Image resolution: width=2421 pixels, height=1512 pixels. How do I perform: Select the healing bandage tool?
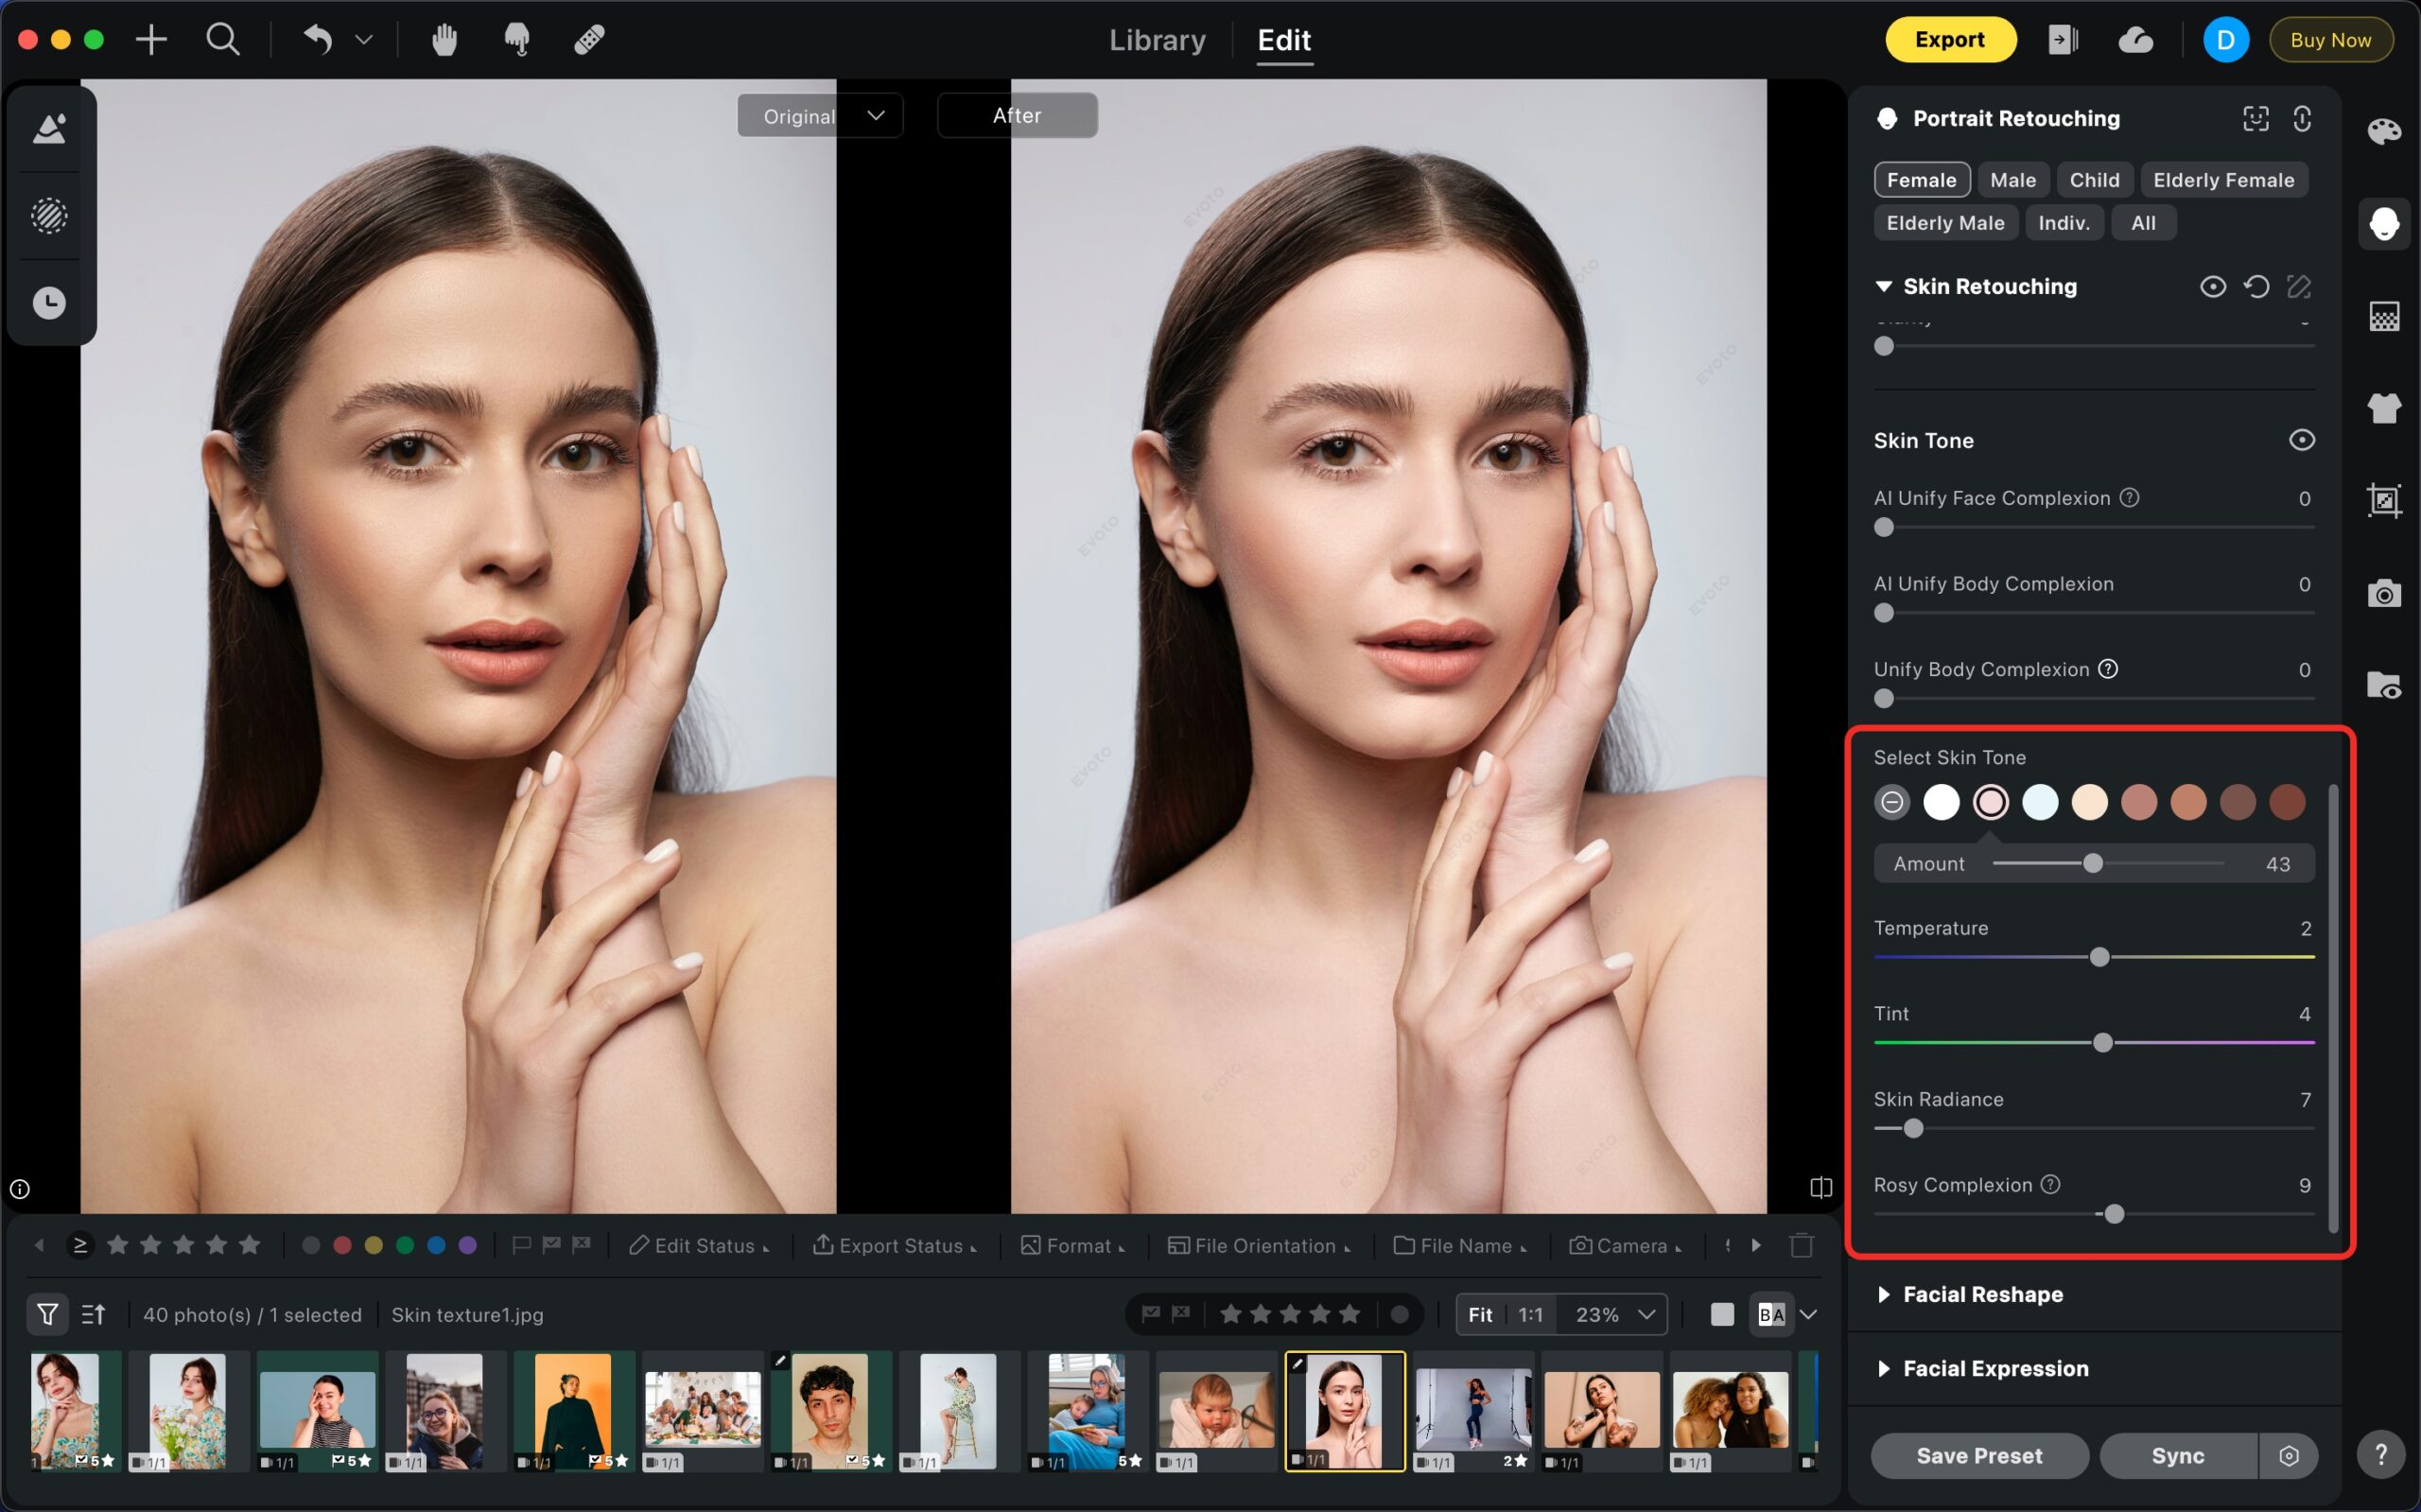tap(589, 40)
